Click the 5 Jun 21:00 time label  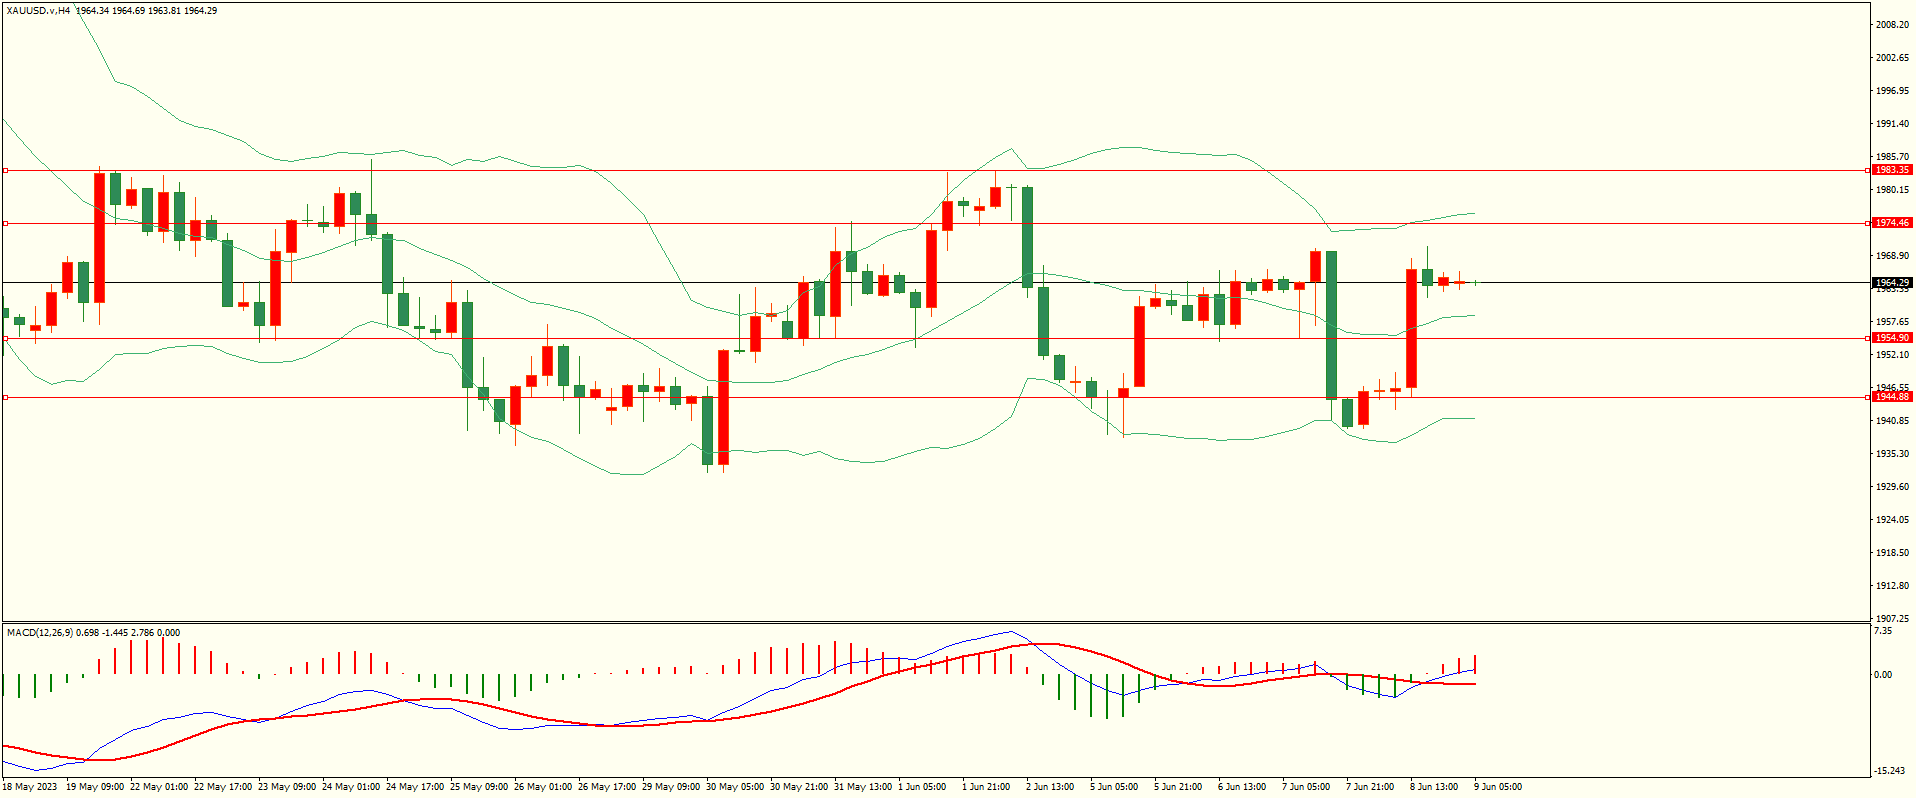[1178, 787]
